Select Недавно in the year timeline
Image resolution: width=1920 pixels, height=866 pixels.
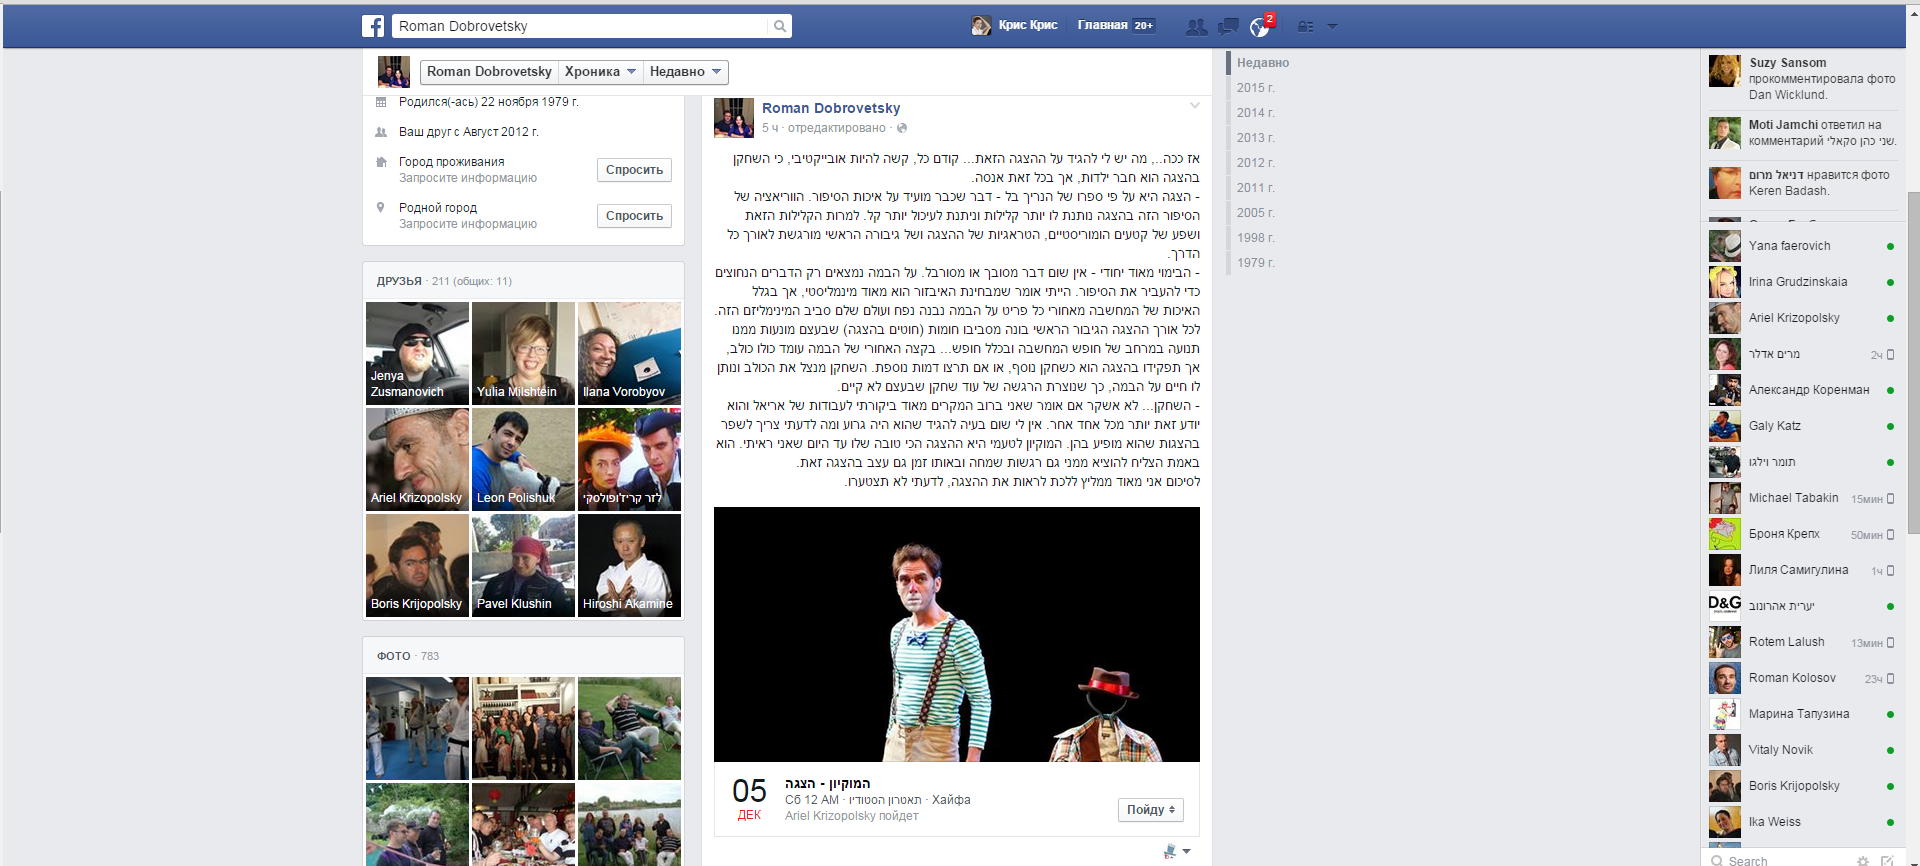click(x=1263, y=63)
